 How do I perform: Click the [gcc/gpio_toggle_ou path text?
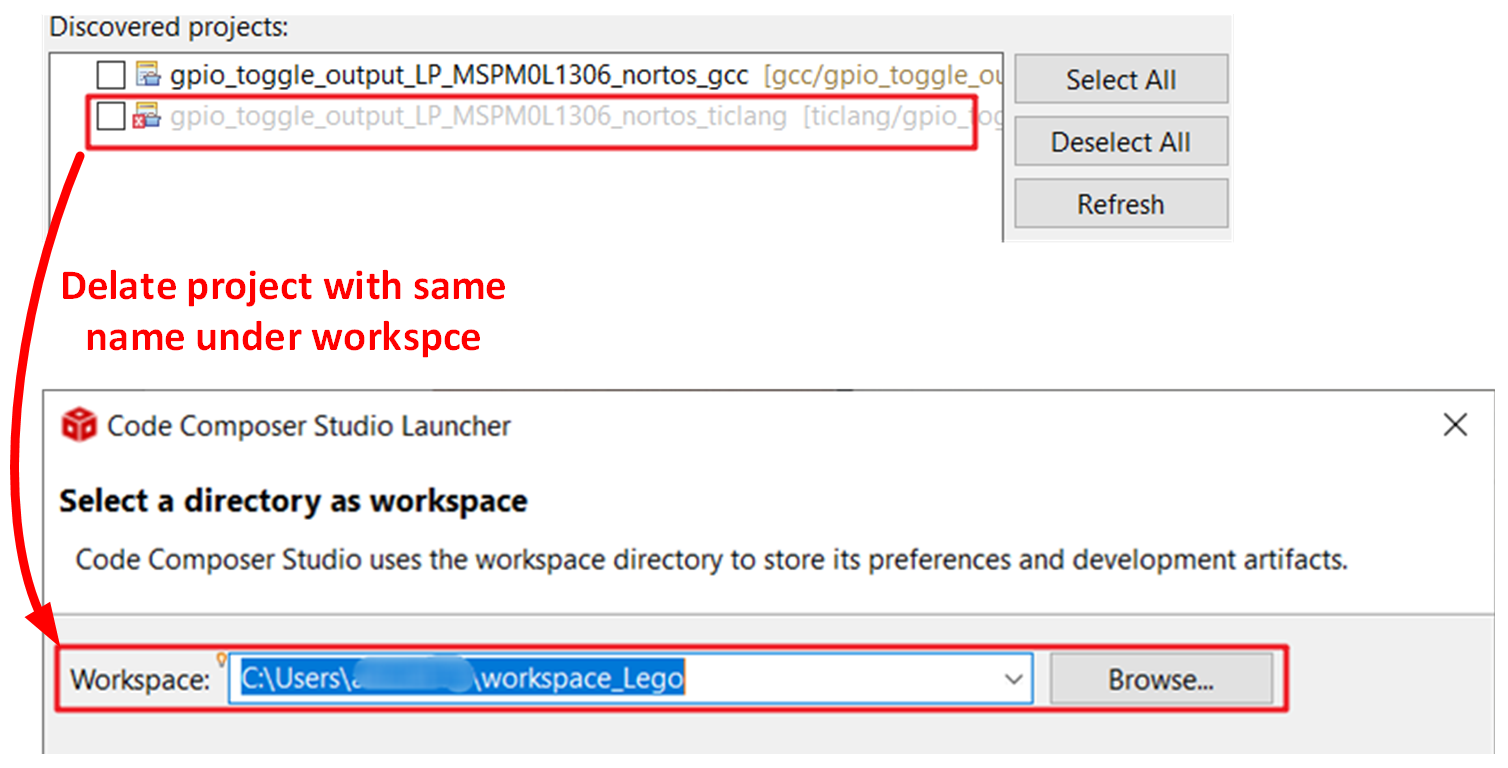pyautogui.click(x=882, y=75)
